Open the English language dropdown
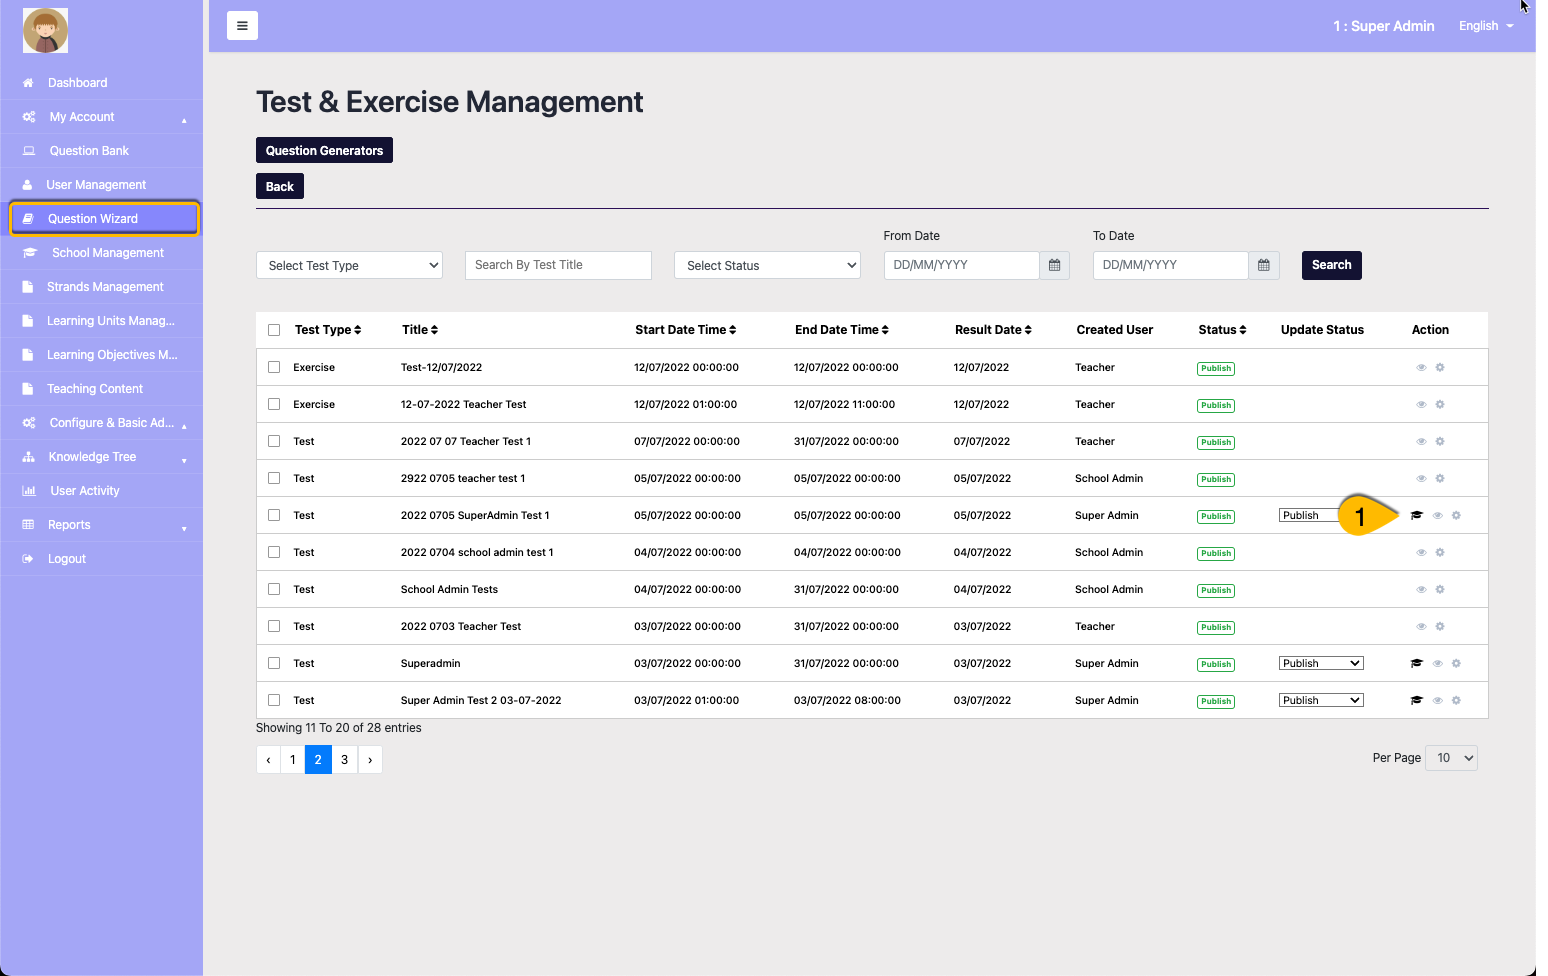 click(1486, 26)
